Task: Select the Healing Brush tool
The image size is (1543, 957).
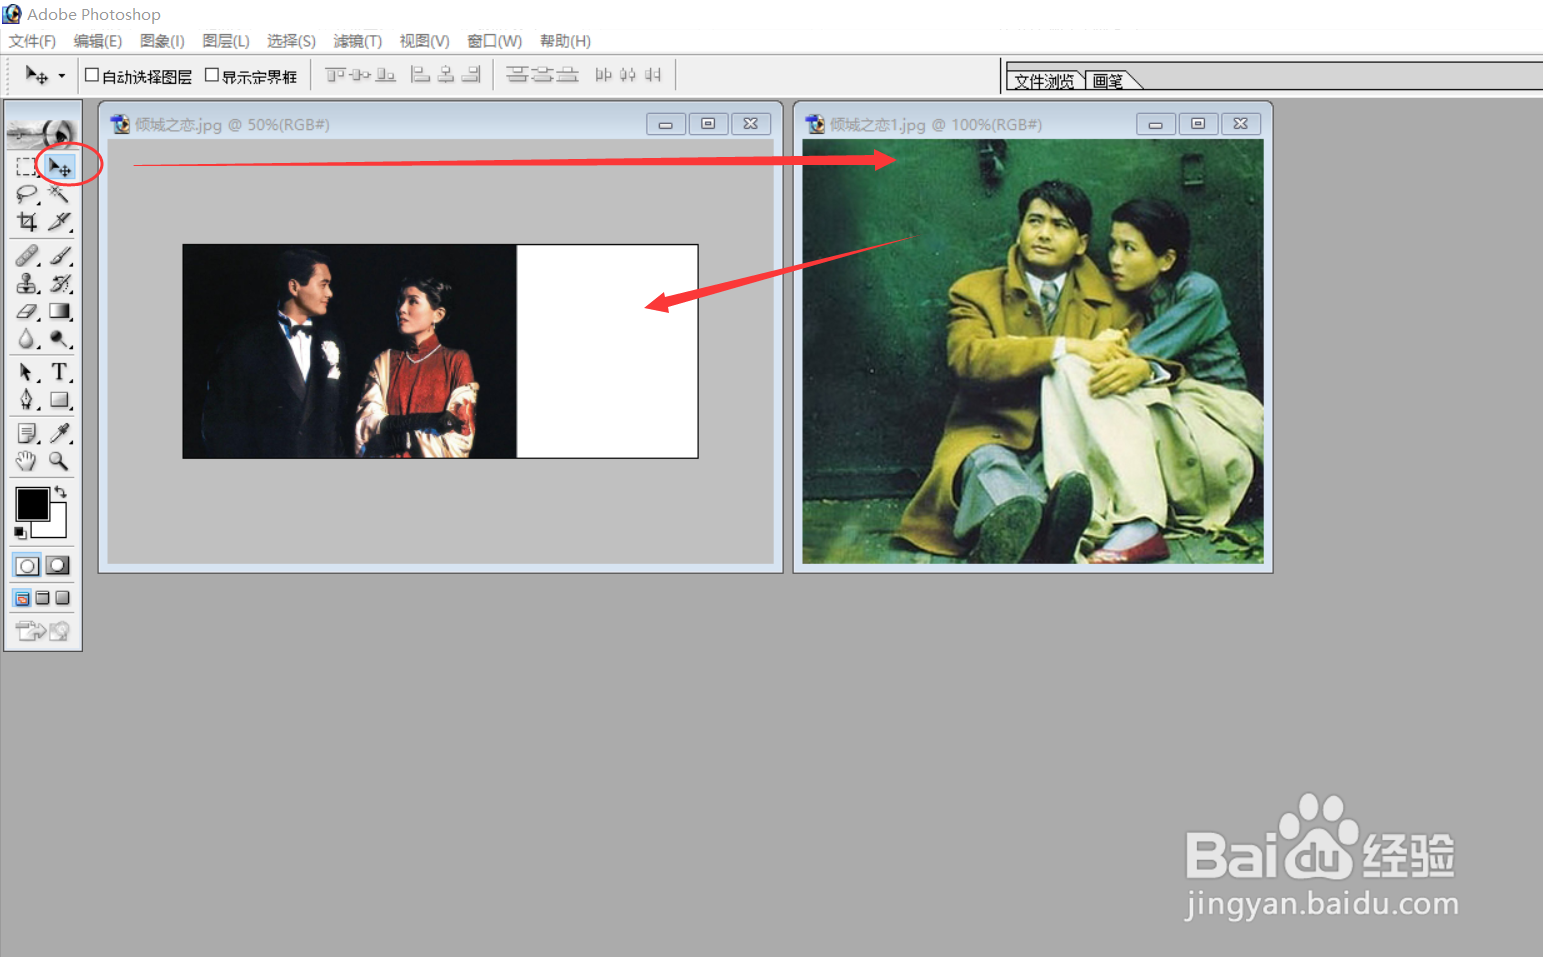Action: pos(27,256)
